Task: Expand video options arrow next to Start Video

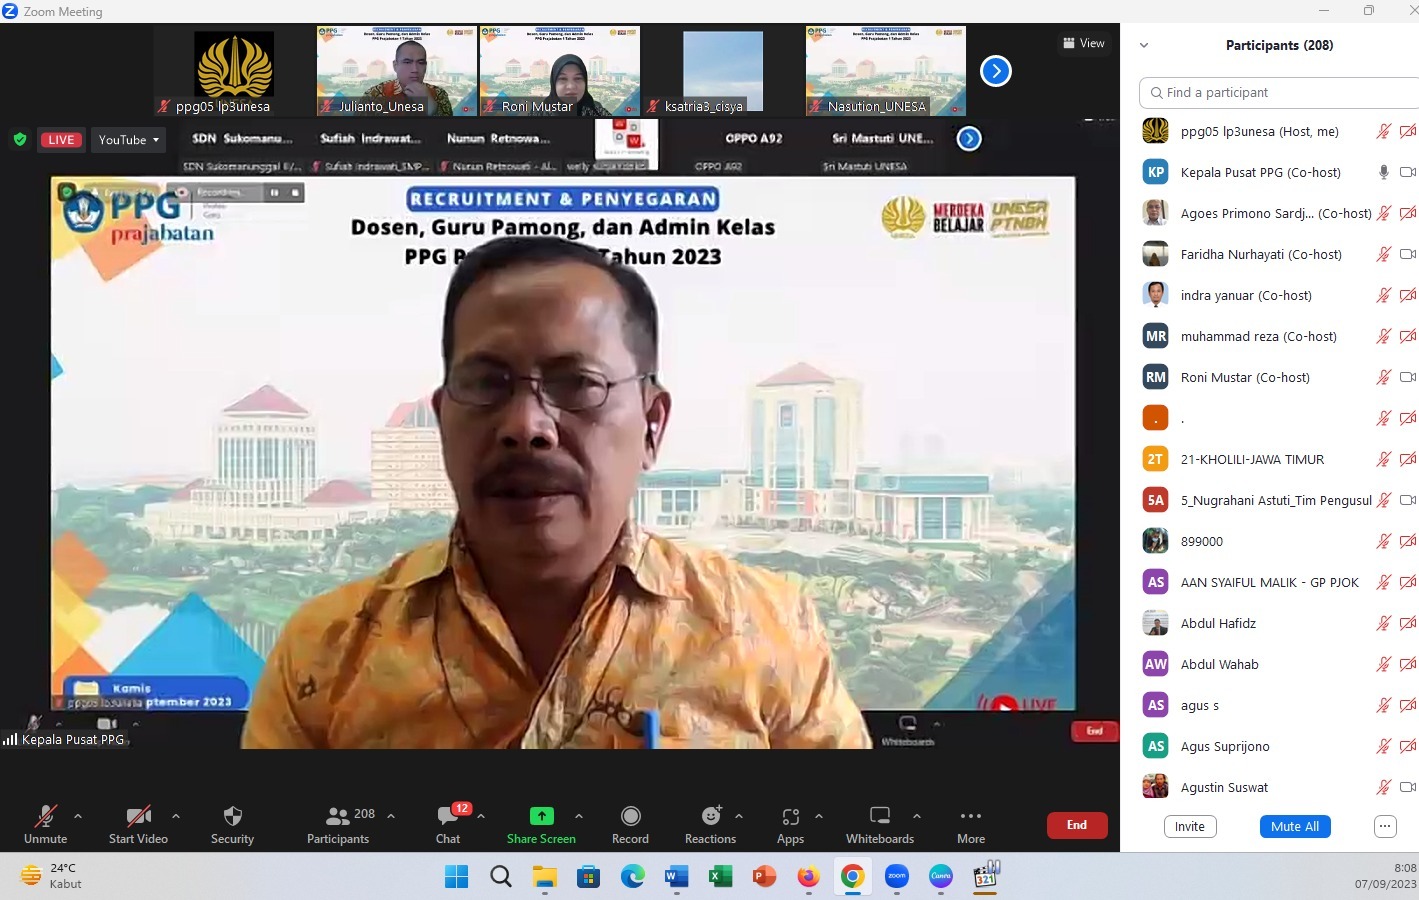Action: pyautogui.click(x=176, y=816)
